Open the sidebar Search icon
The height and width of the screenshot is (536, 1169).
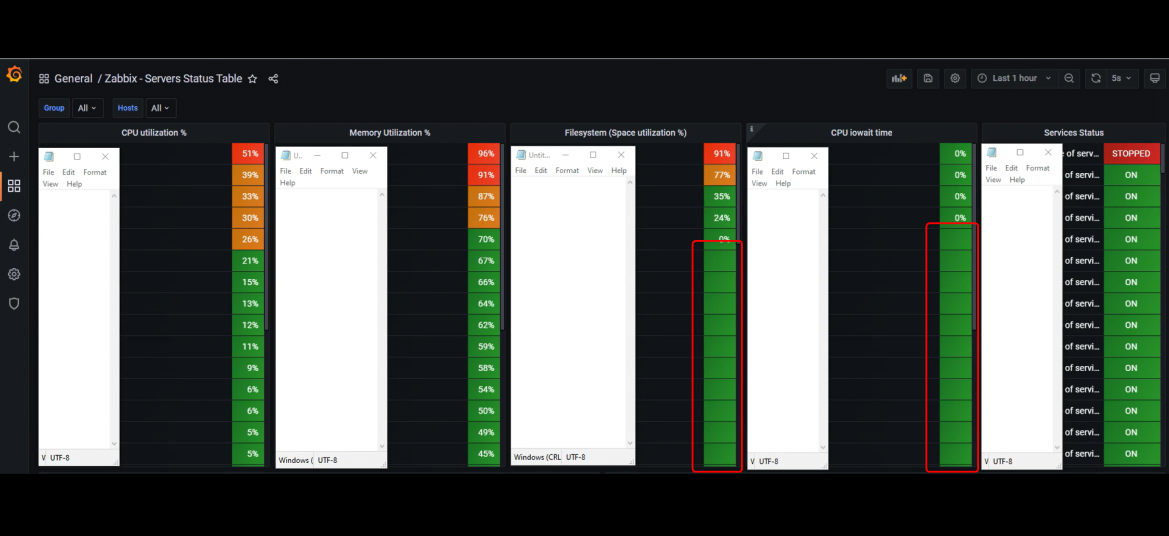pos(14,127)
